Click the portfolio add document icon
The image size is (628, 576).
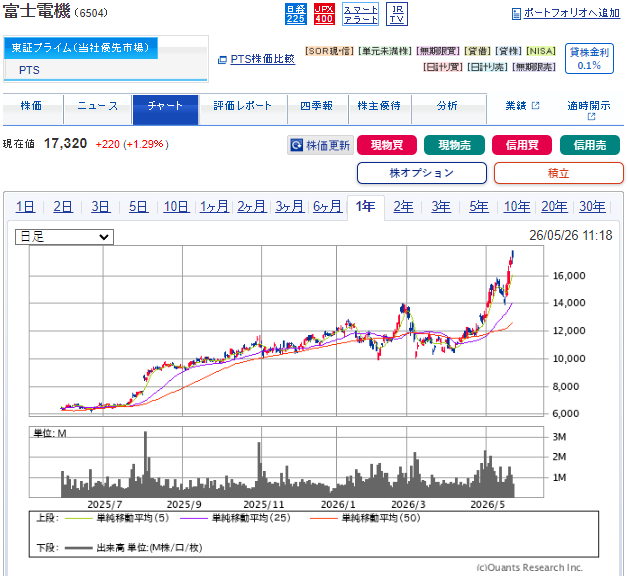[x=516, y=14]
